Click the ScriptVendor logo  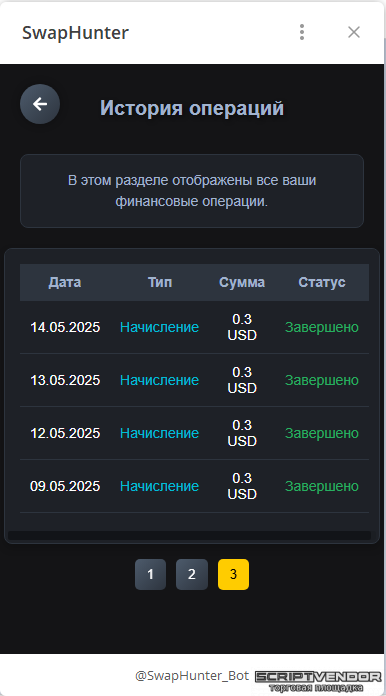(x=318, y=681)
